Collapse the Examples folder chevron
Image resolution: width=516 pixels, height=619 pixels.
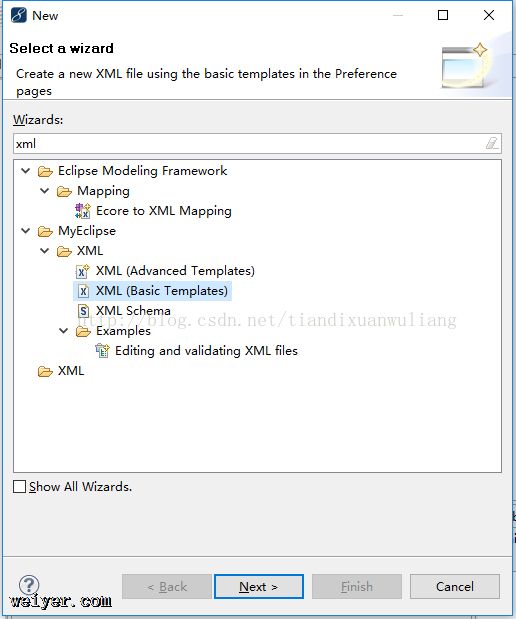pyautogui.click(x=64, y=330)
